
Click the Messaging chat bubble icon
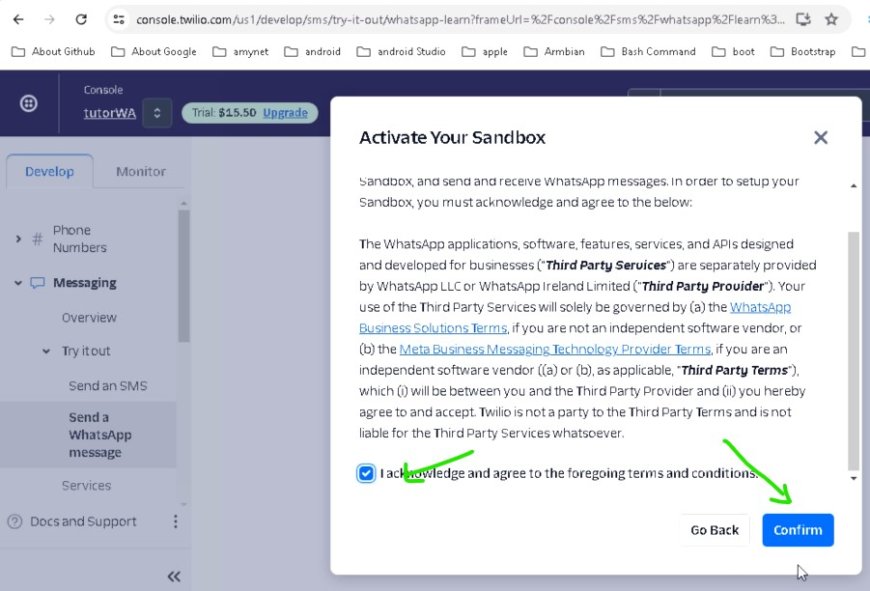(x=37, y=283)
